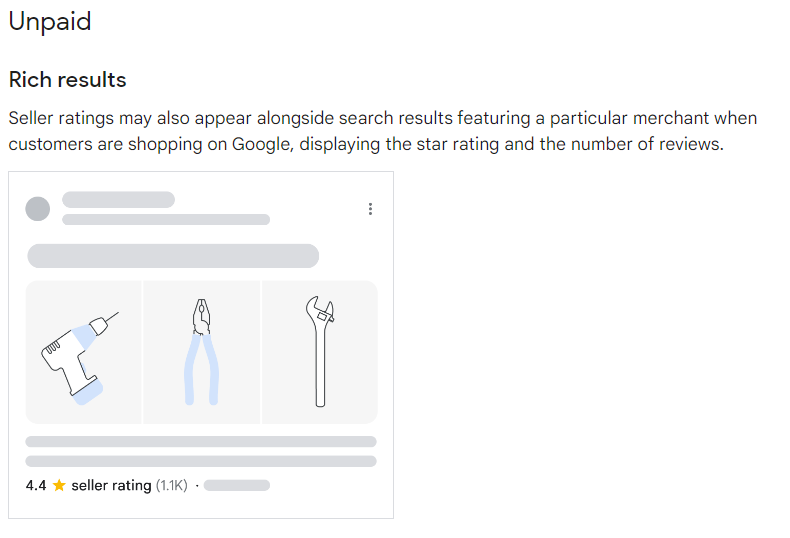This screenshot has height=538, width=790.
Task: Select the power drill product image
Action: [84, 352]
